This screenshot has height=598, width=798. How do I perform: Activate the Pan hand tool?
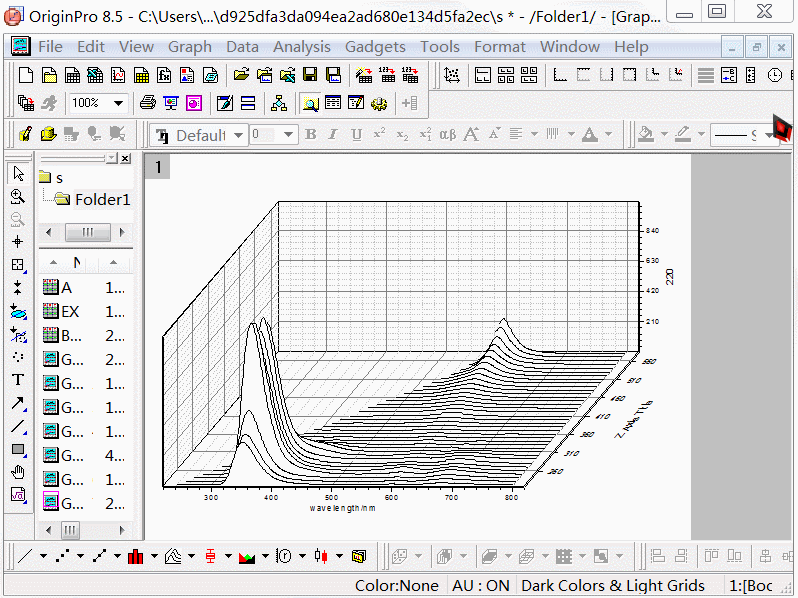[17, 472]
